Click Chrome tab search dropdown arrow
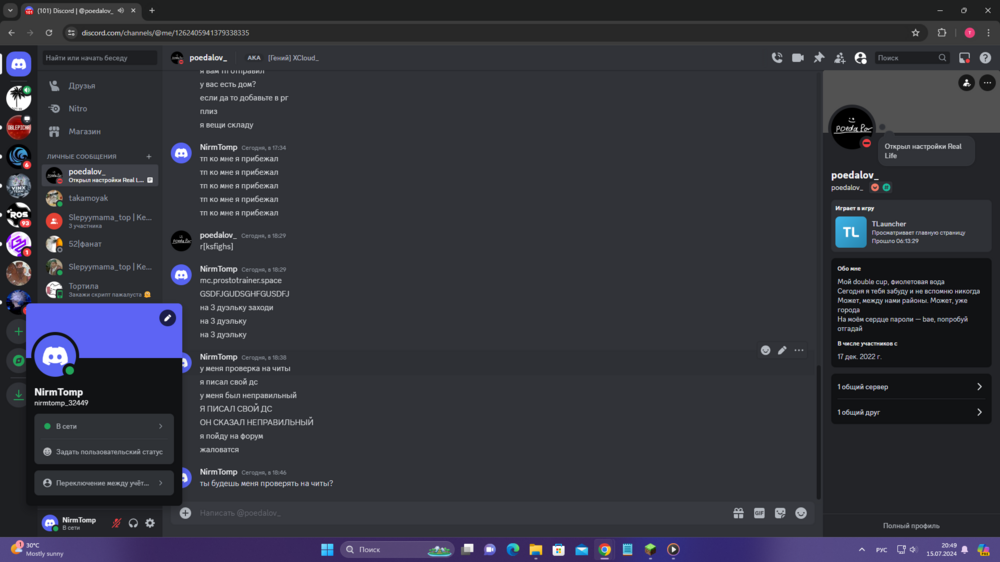 click(x=10, y=10)
